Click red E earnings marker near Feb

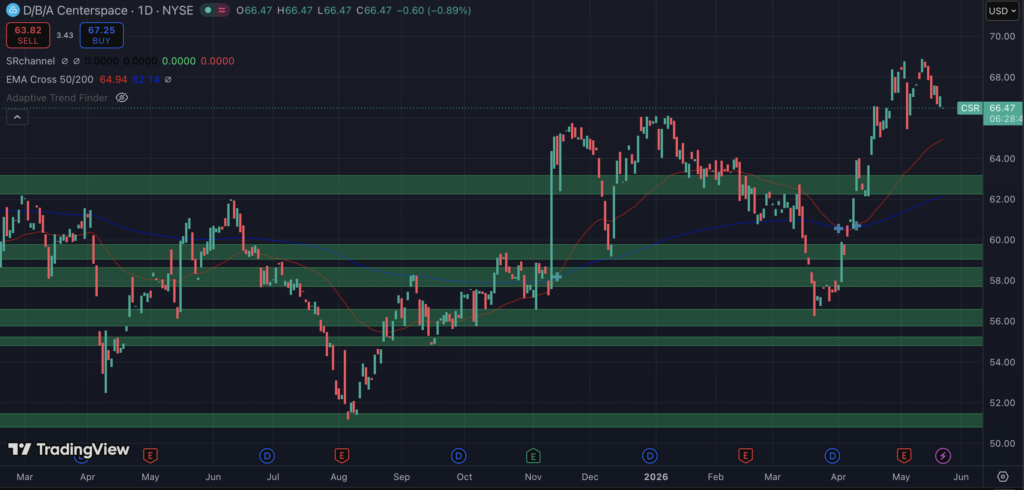[x=745, y=455]
